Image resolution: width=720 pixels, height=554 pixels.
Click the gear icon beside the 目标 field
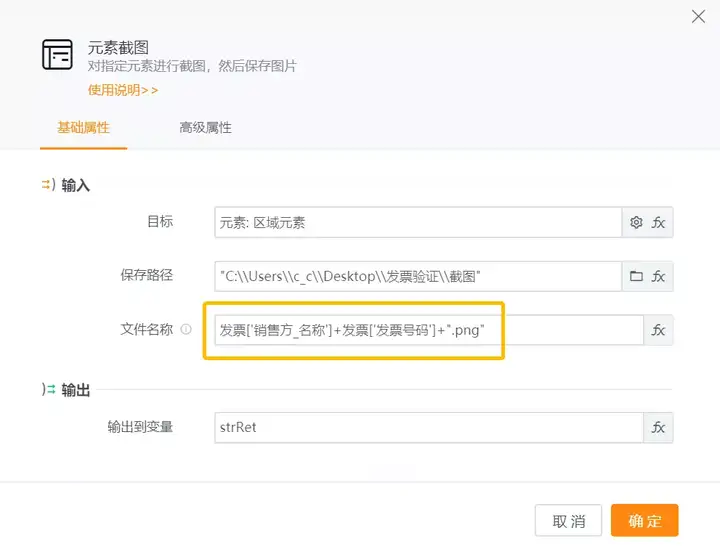(636, 223)
